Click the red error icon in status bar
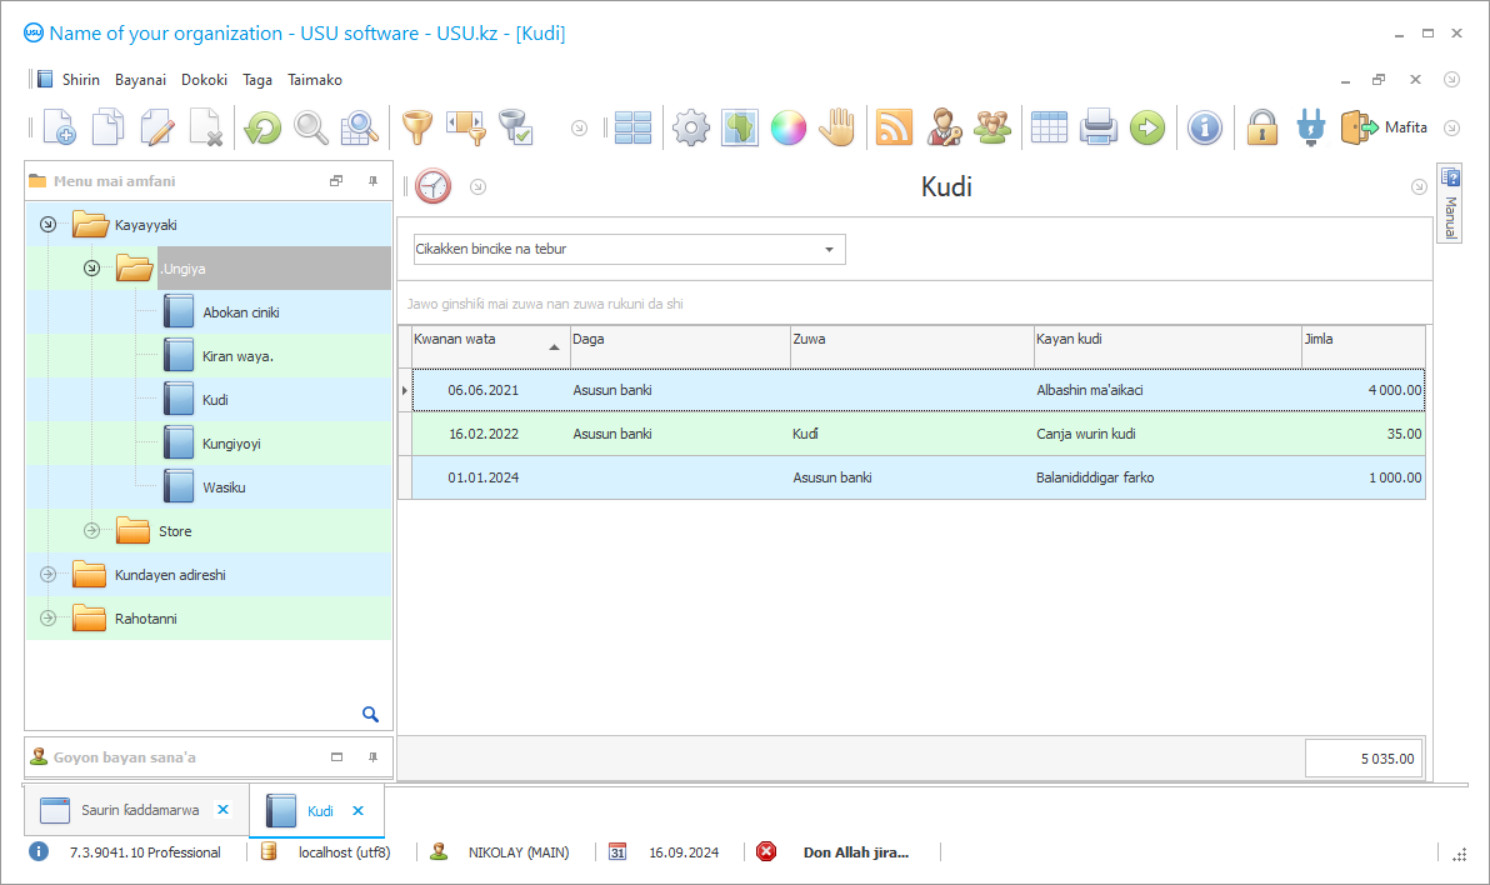The image size is (1490, 885). pos(766,852)
